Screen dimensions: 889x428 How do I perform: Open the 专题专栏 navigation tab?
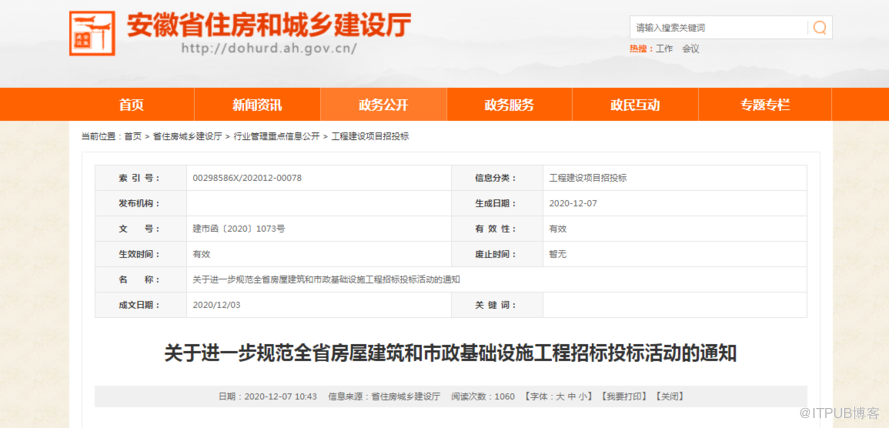tap(765, 105)
